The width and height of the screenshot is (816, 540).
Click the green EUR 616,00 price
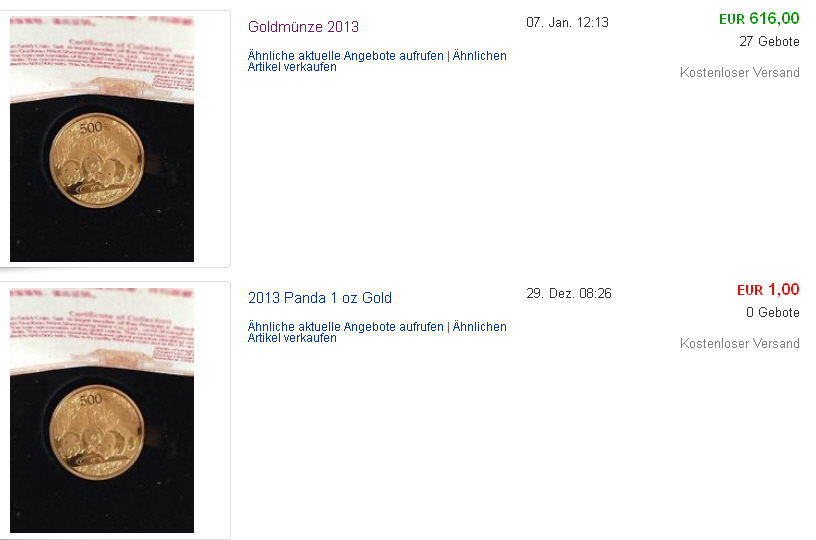click(x=759, y=19)
